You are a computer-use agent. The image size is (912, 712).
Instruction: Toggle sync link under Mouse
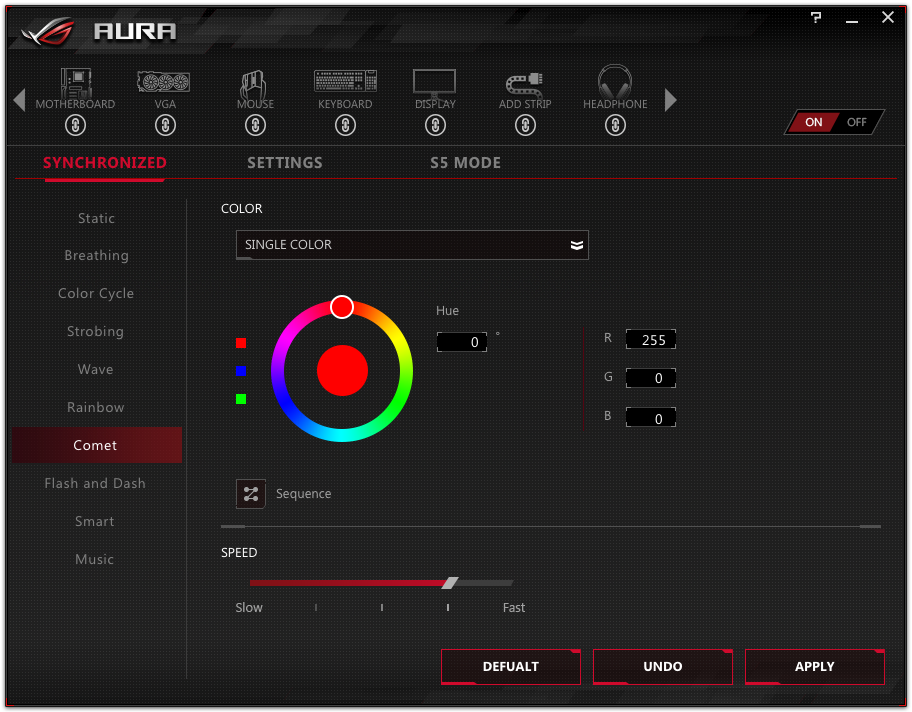coord(255,125)
